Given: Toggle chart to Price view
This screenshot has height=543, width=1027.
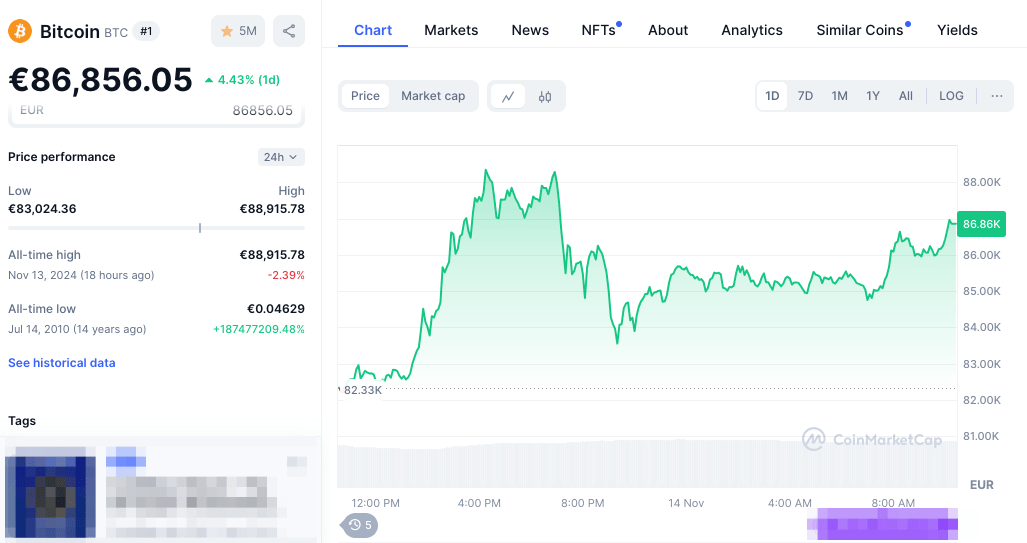Looking at the screenshot, I should (365, 96).
